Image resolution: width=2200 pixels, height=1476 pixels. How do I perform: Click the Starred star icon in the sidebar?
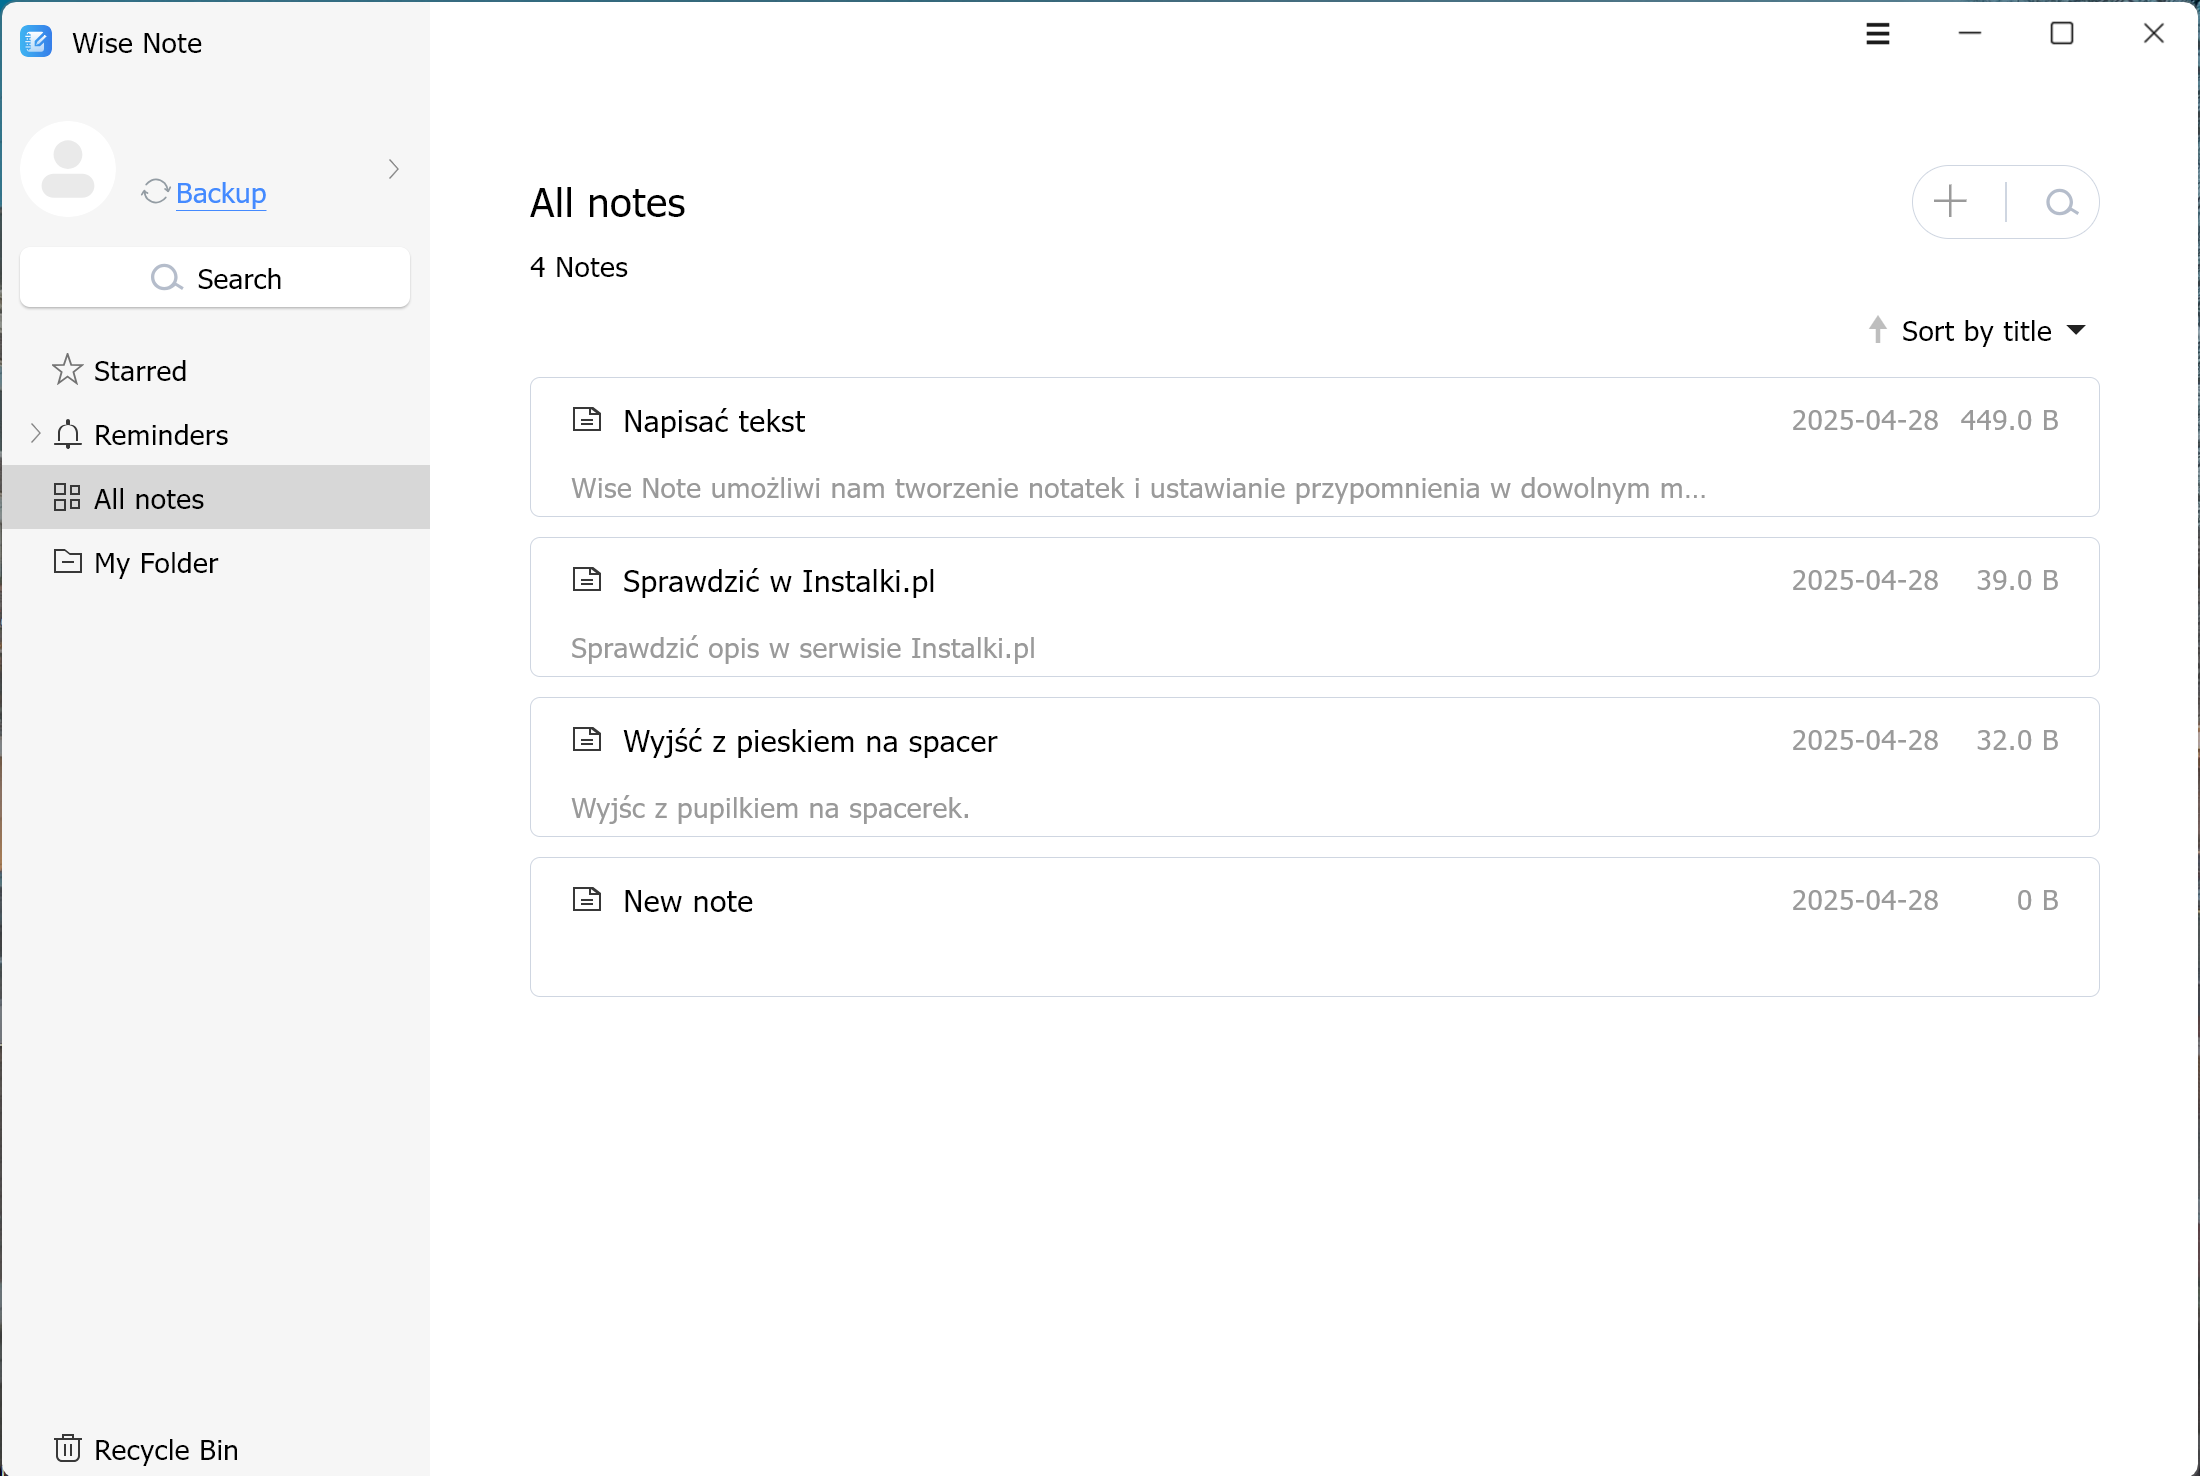67,370
